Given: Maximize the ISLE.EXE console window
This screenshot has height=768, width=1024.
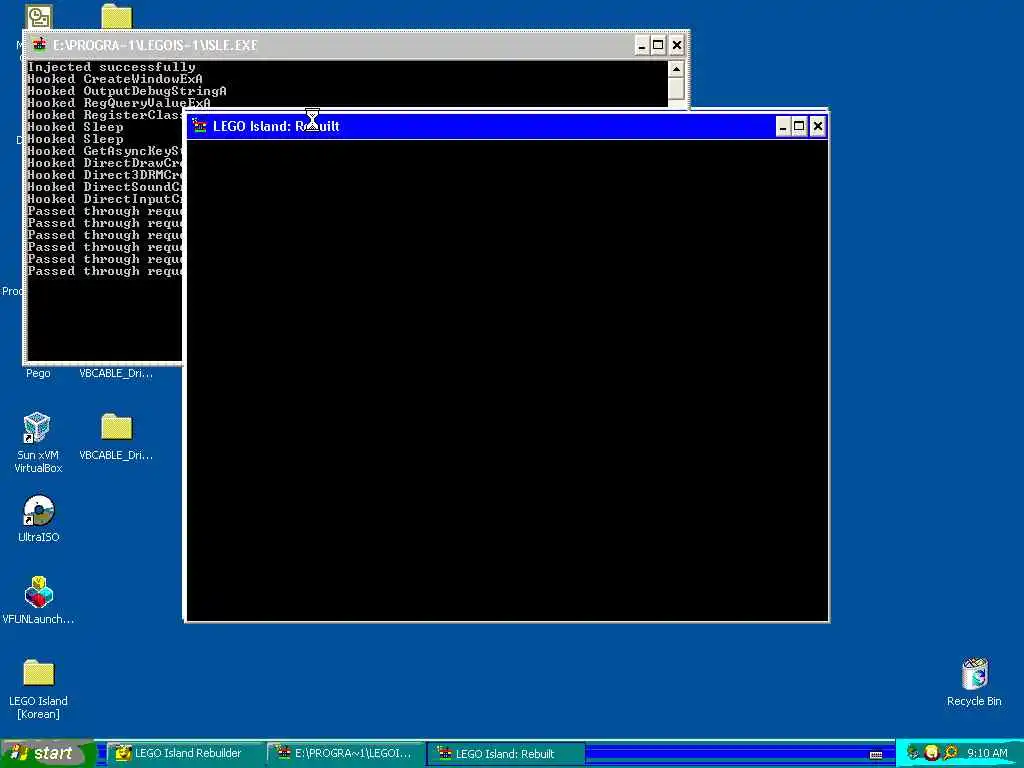Looking at the screenshot, I should 658,45.
